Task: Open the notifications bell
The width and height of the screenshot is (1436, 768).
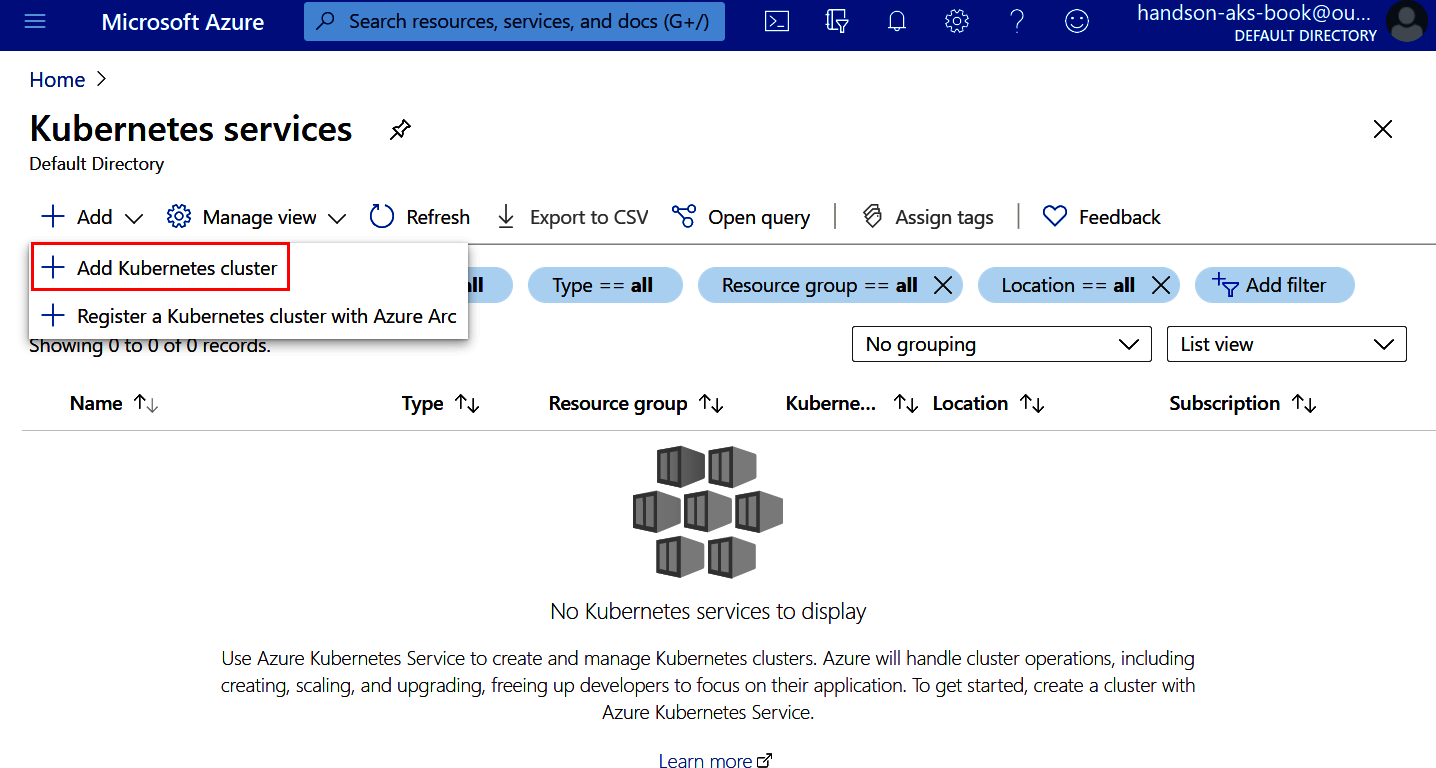Action: [897, 21]
